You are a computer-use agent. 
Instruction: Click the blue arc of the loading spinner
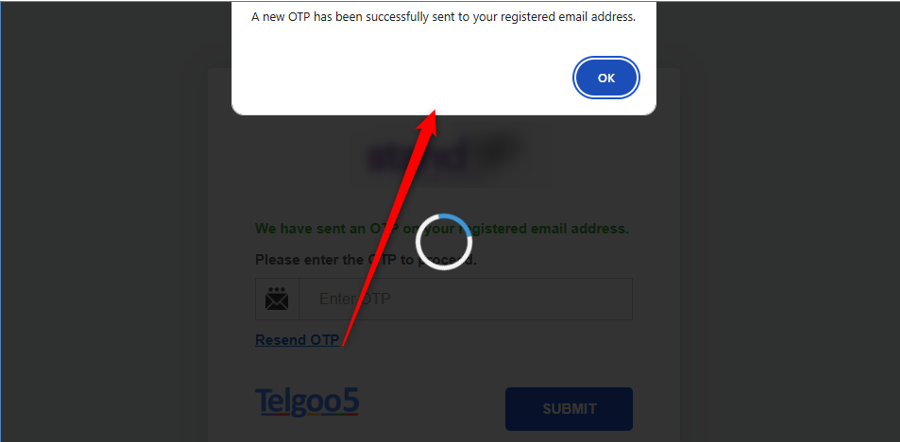pos(455,221)
